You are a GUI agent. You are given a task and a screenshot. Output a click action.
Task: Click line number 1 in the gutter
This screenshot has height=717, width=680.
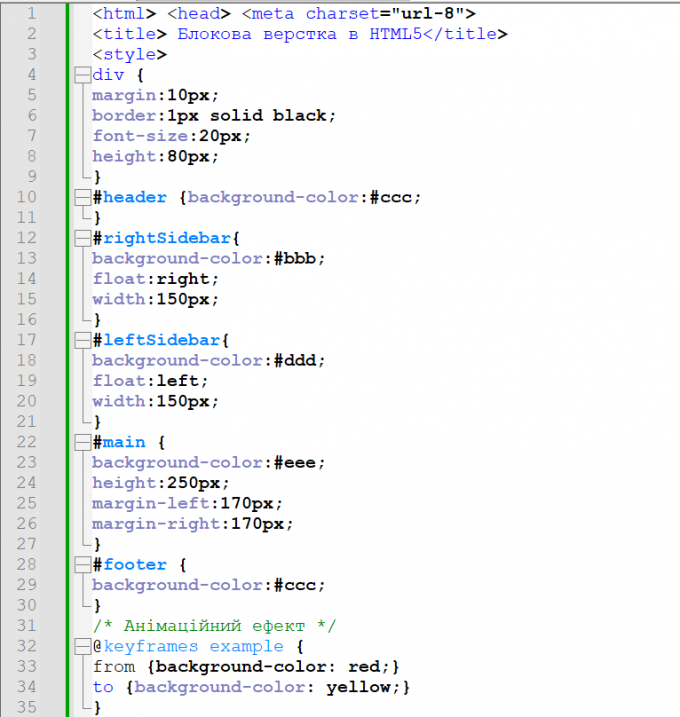pos(31,14)
